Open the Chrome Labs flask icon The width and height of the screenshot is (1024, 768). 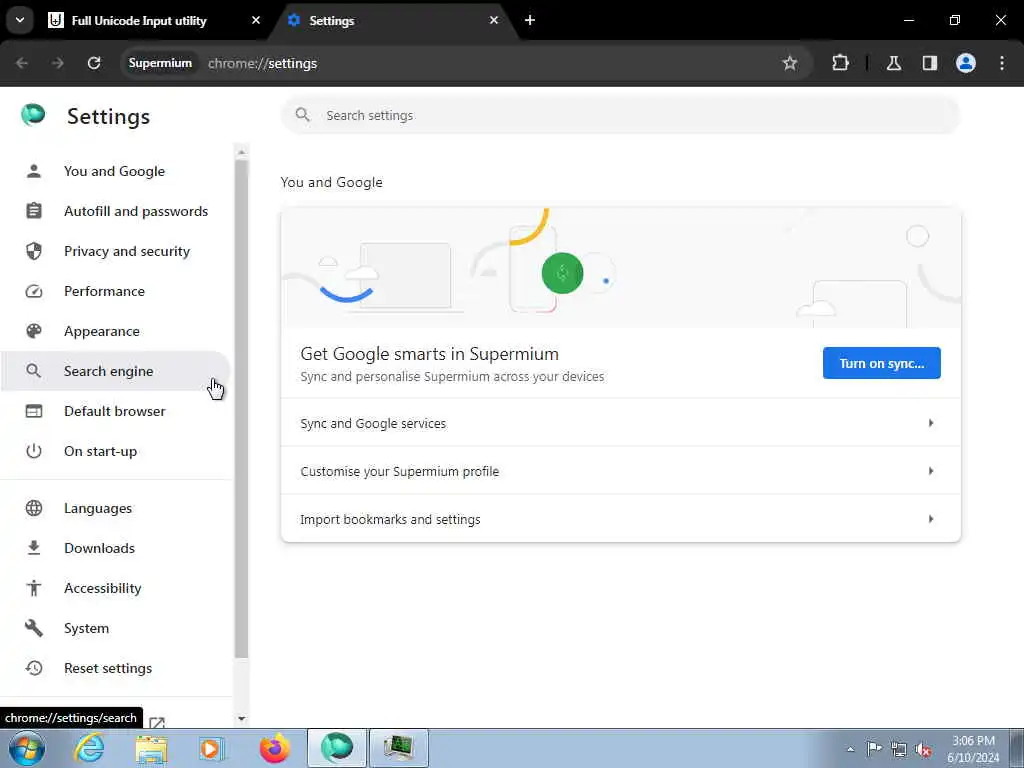893,63
